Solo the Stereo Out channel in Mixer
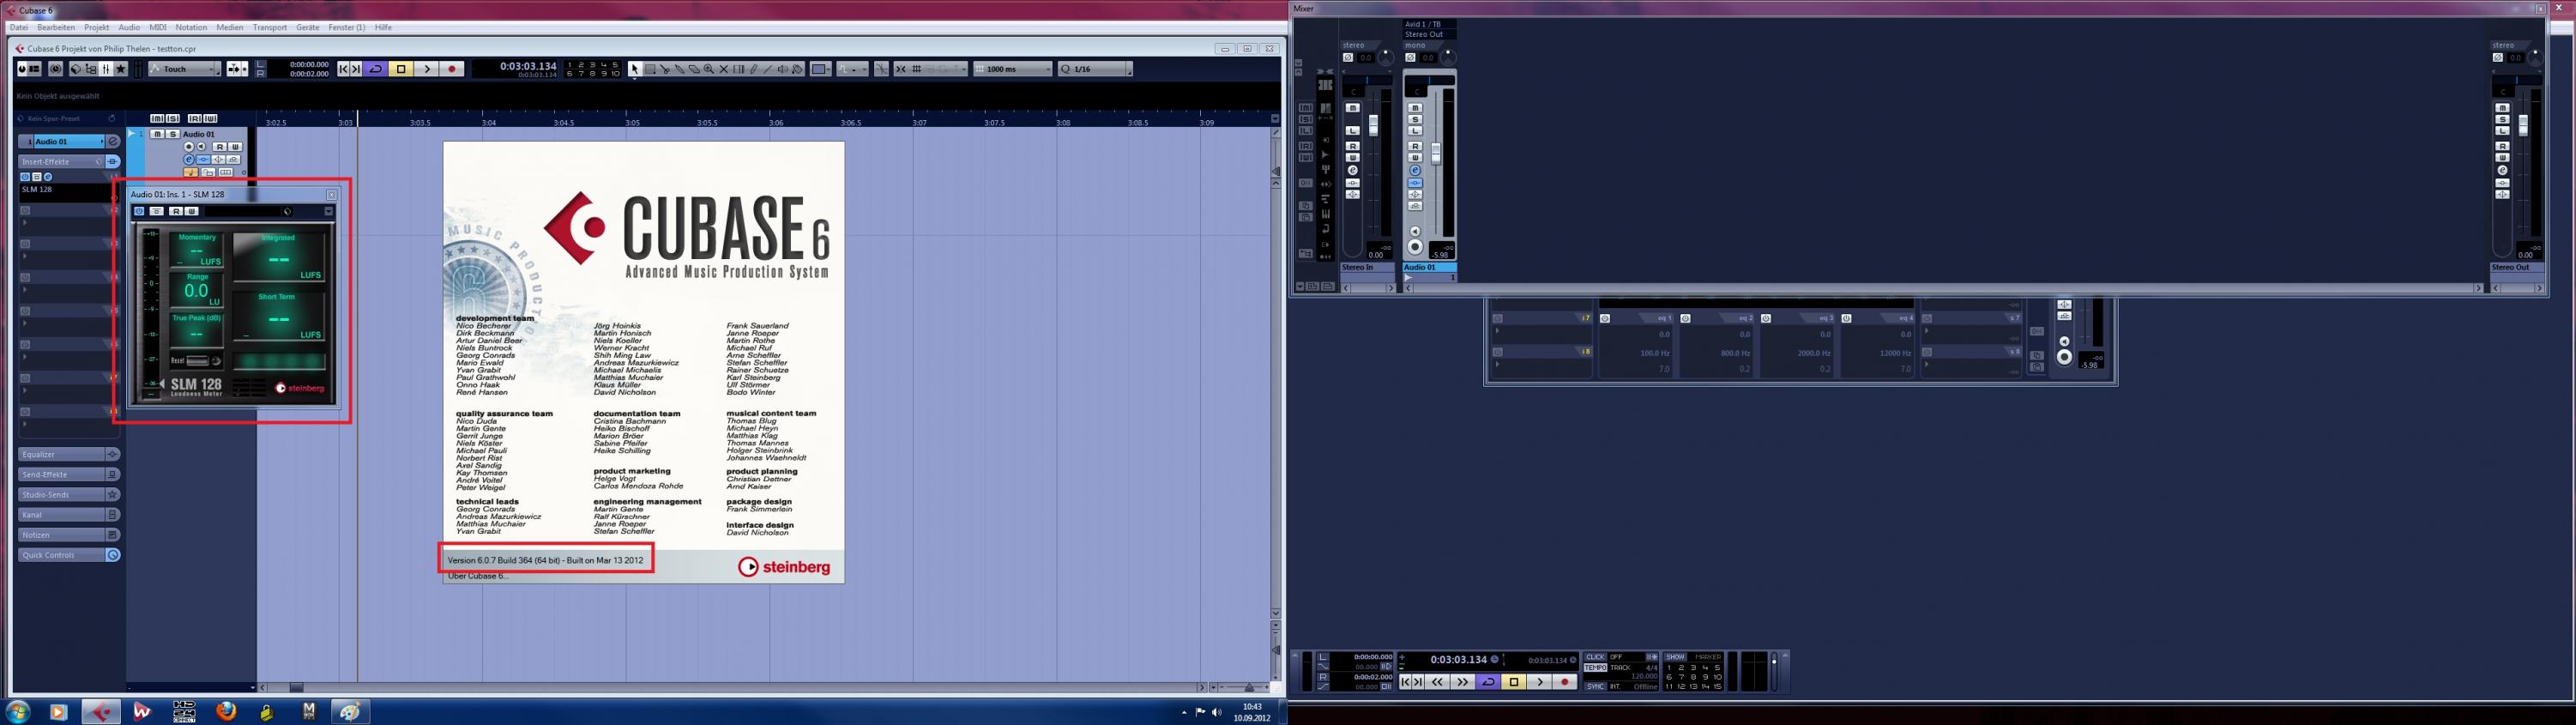 pos(2502,119)
